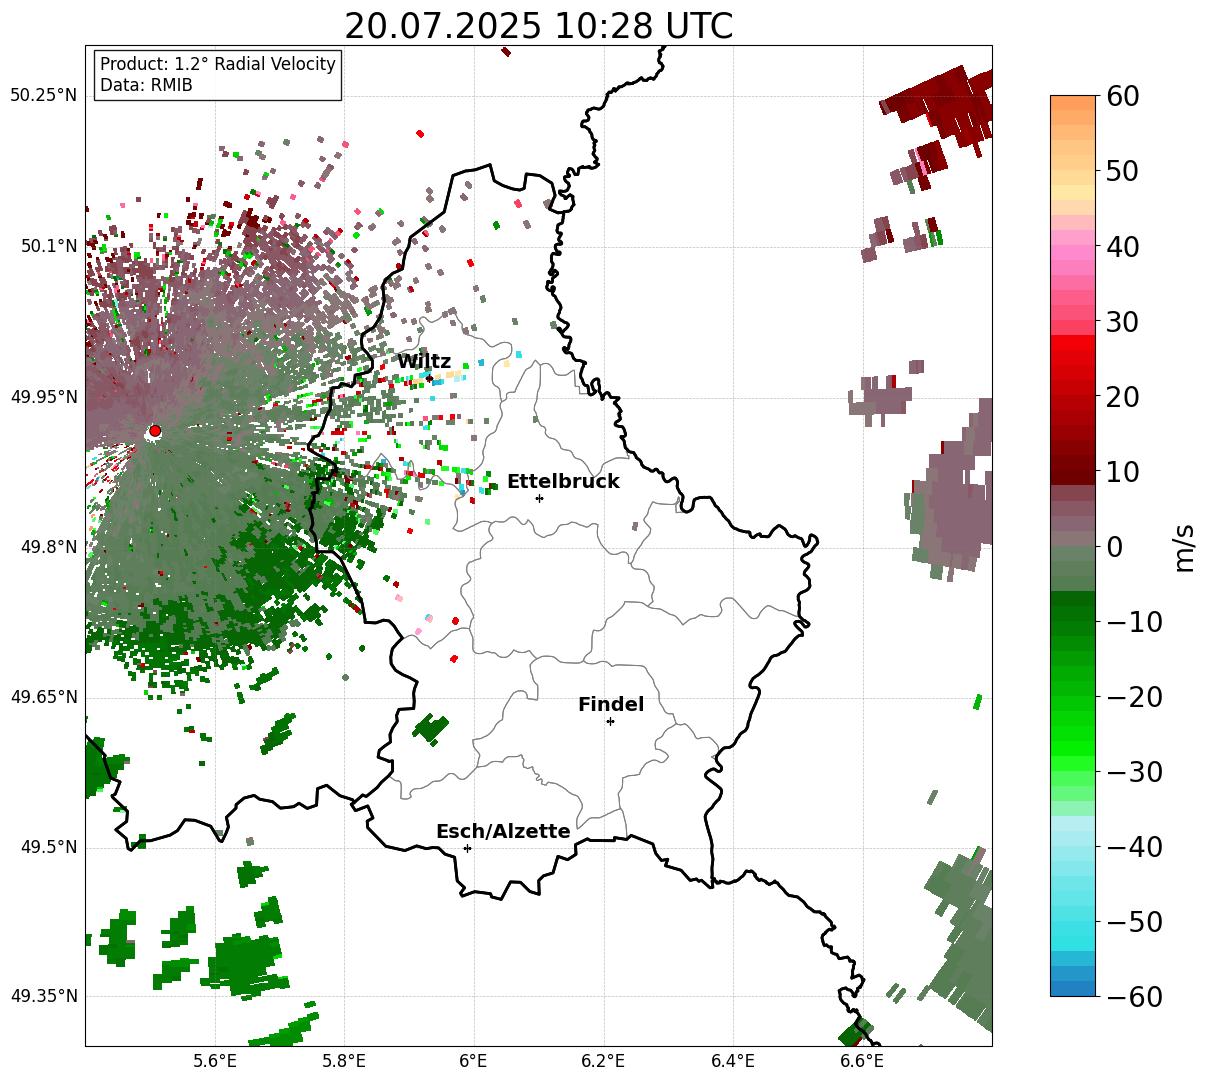Click the Esch/Alzette city label

tap(503, 832)
